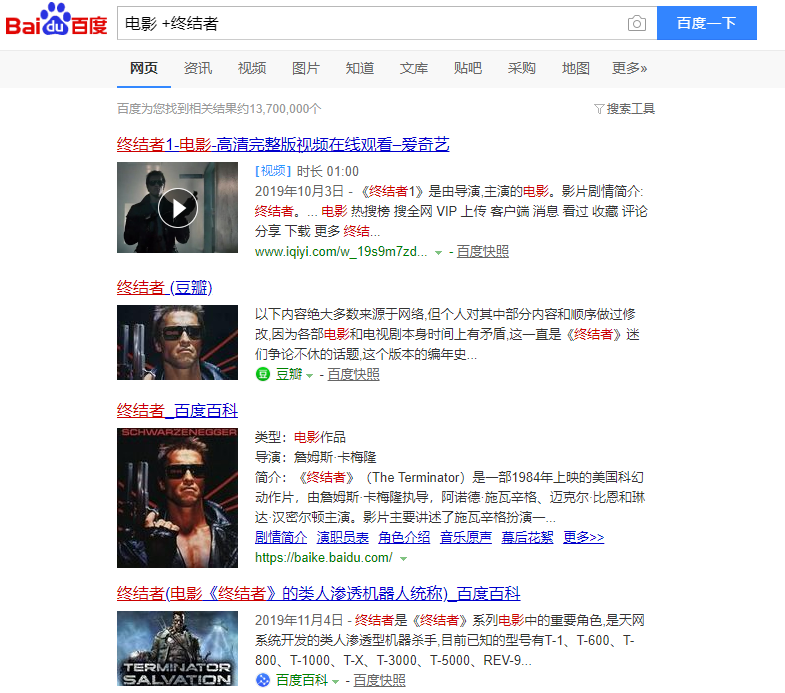Click the https://baike.baidu.com/ URL
Viewport: 785px width, 693px height.
(323, 557)
